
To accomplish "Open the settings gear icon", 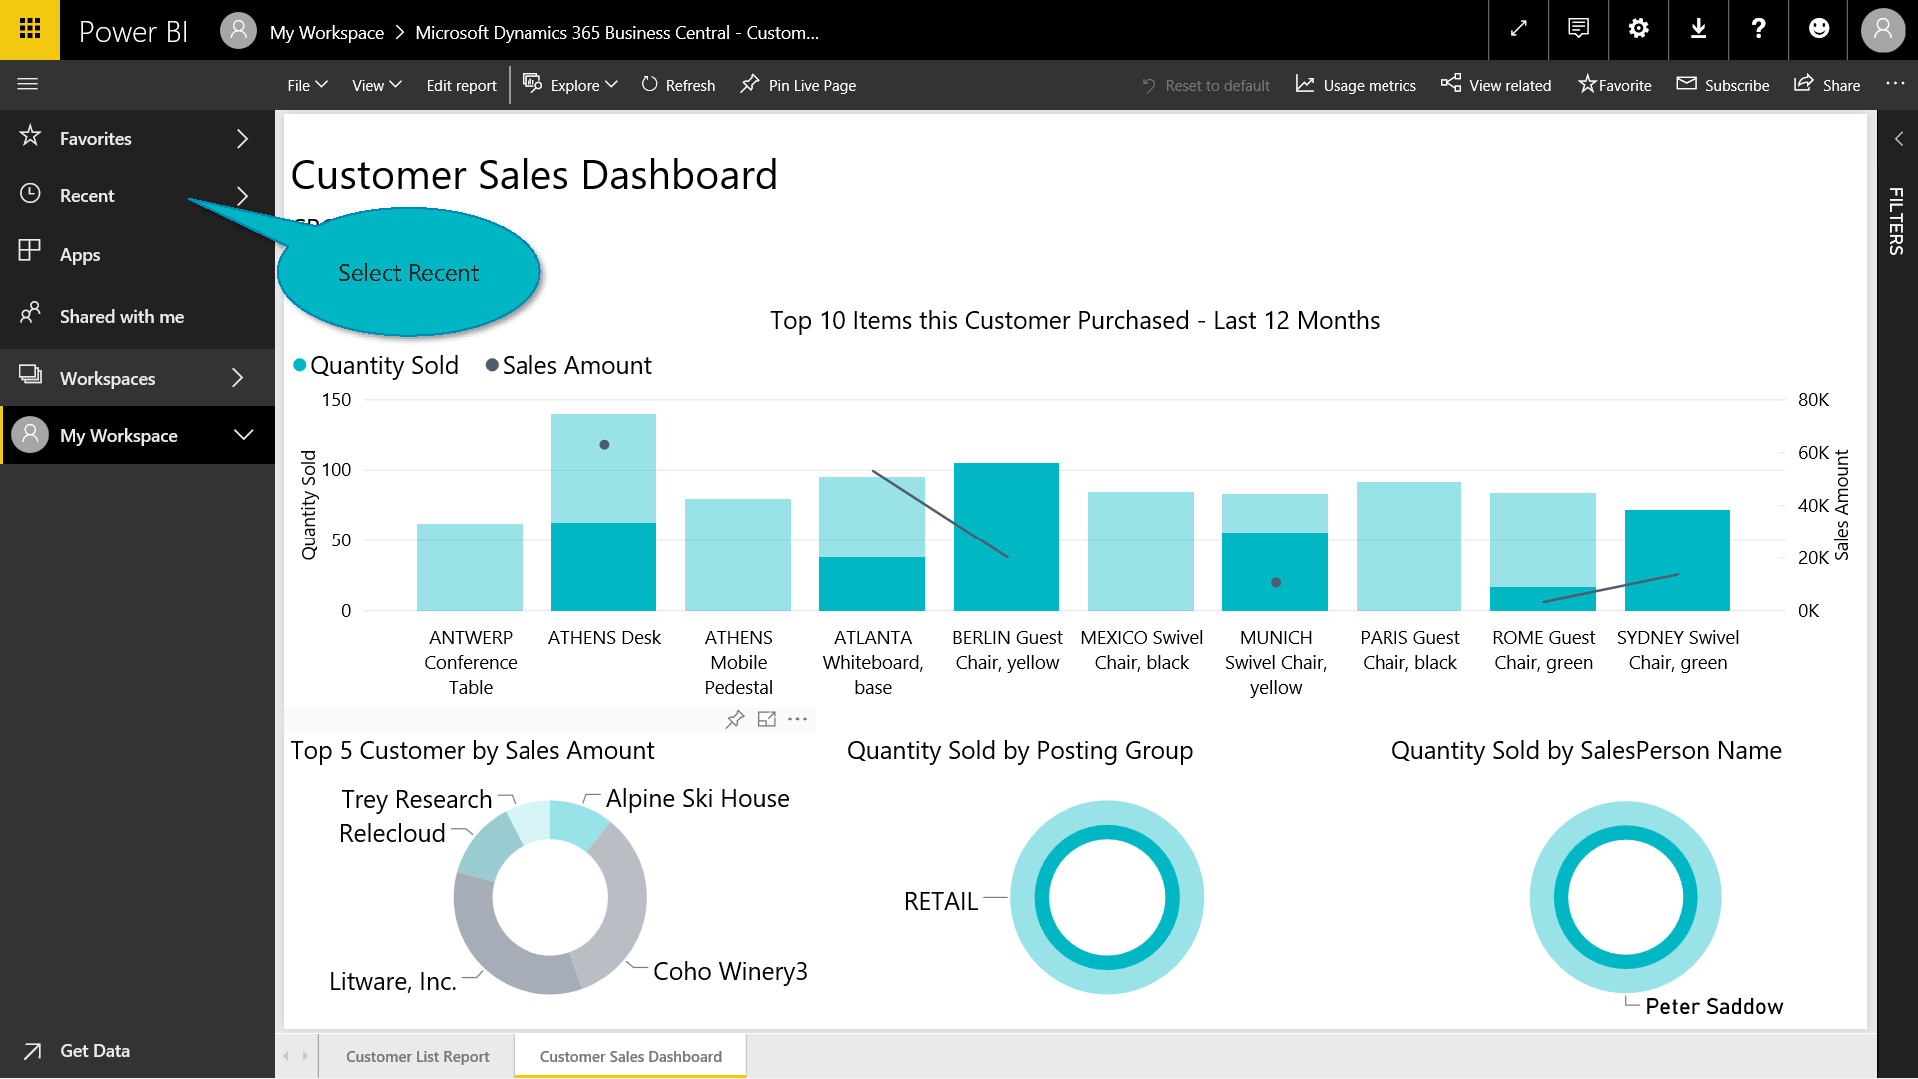I will (1638, 29).
